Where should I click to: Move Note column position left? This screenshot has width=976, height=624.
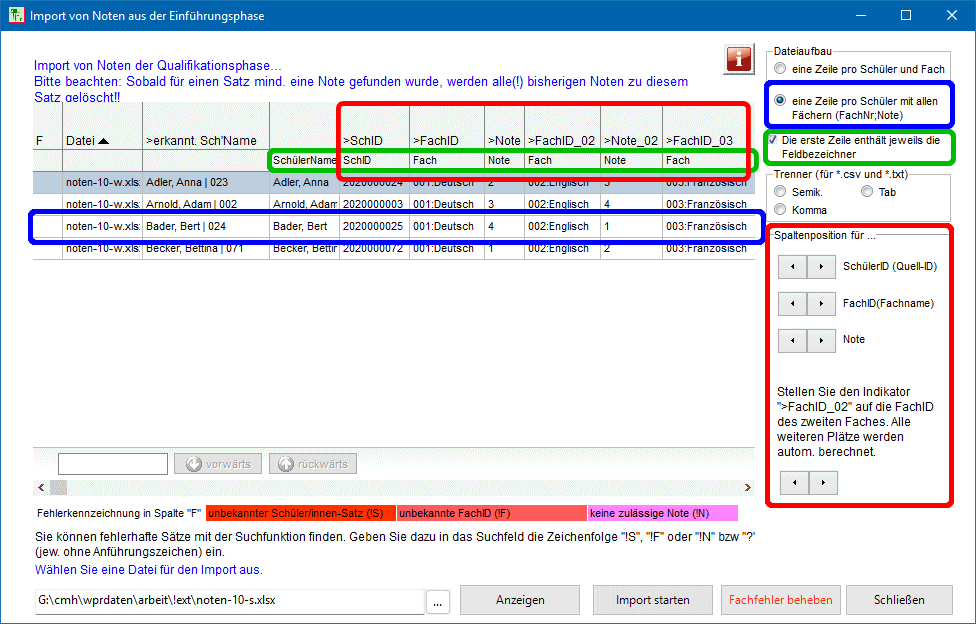(792, 340)
